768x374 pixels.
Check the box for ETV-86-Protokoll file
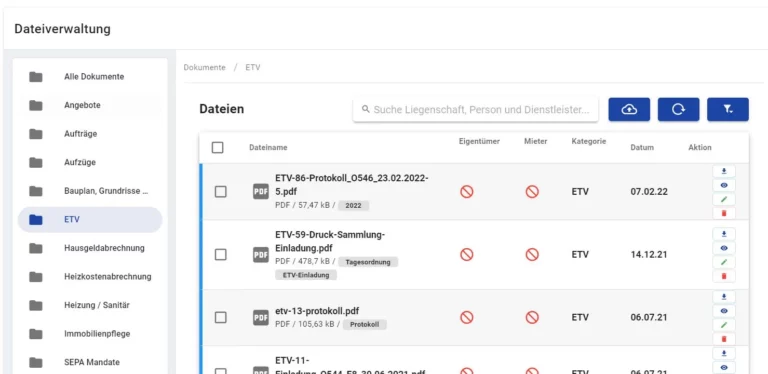221,191
